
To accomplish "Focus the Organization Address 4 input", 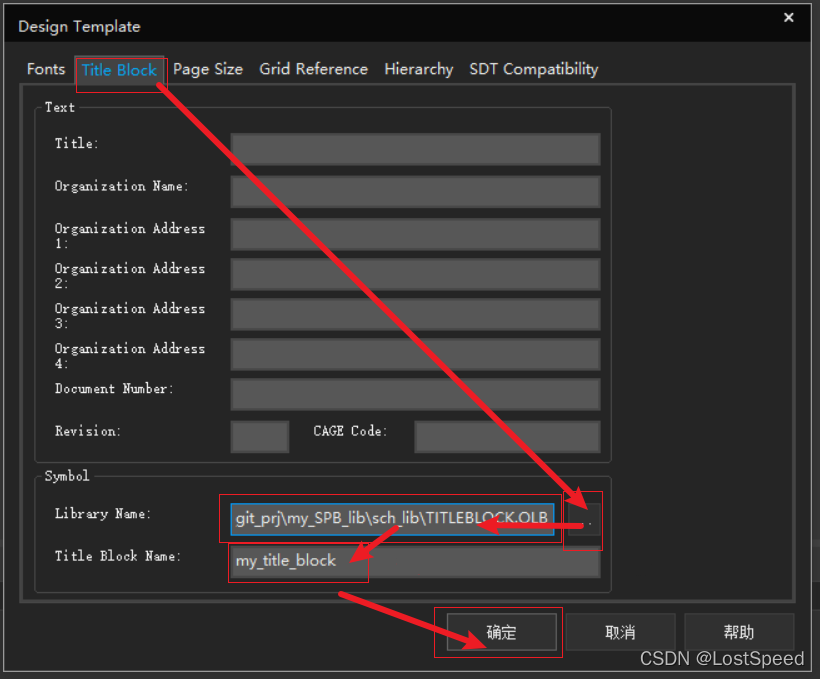I will (415, 354).
